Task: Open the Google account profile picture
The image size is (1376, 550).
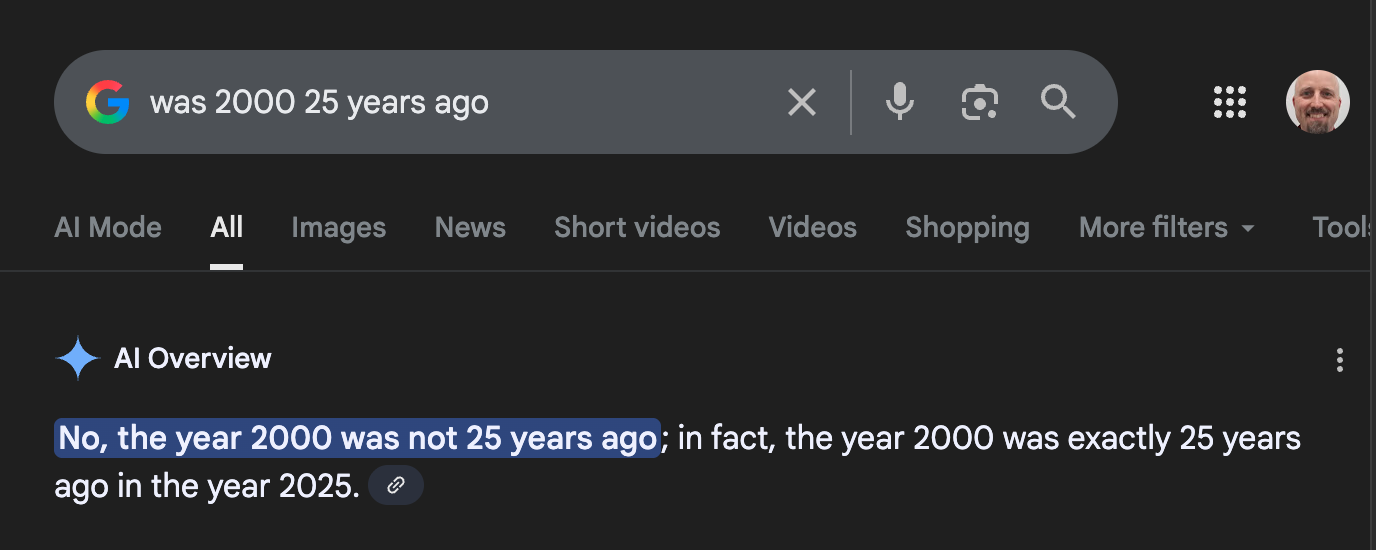Action: click(x=1317, y=102)
